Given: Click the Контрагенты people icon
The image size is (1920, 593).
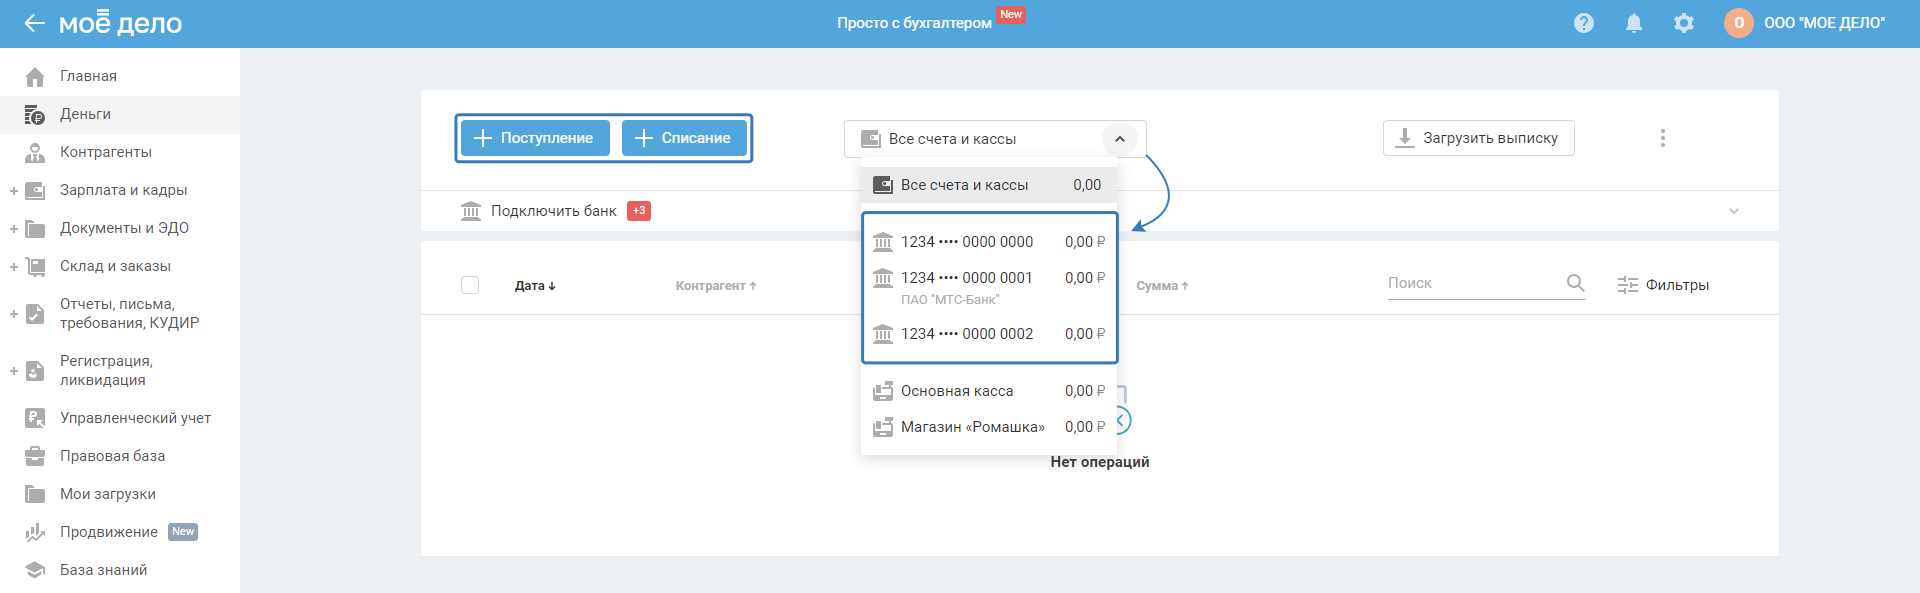Looking at the screenshot, I should pyautogui.click(x=35, y=152).
